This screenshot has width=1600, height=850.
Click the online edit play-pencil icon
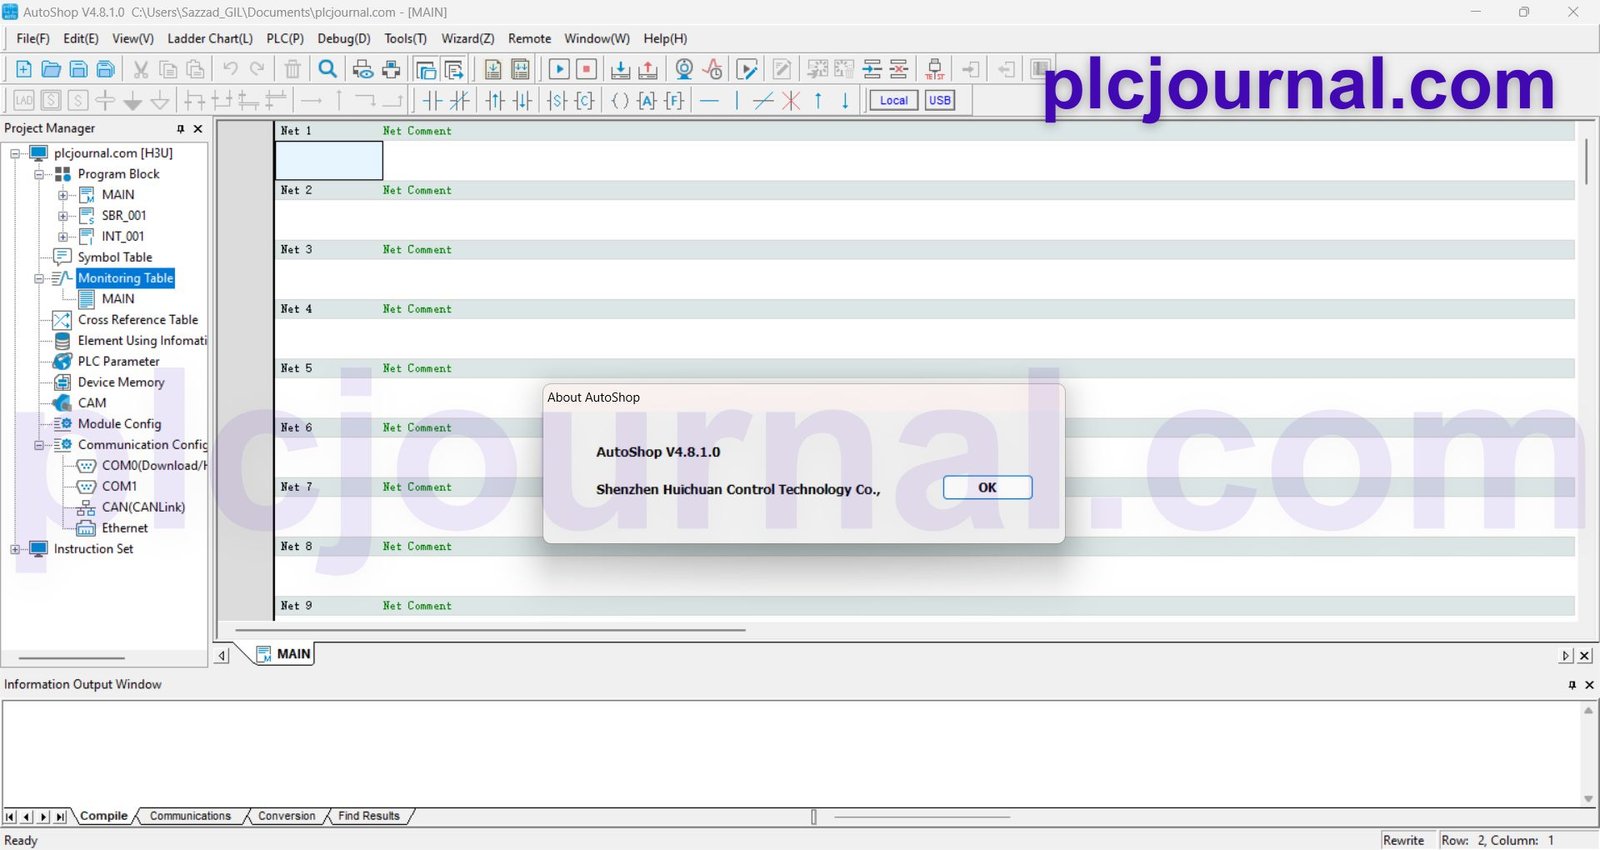pyautogui.click(x=747, y=69)
